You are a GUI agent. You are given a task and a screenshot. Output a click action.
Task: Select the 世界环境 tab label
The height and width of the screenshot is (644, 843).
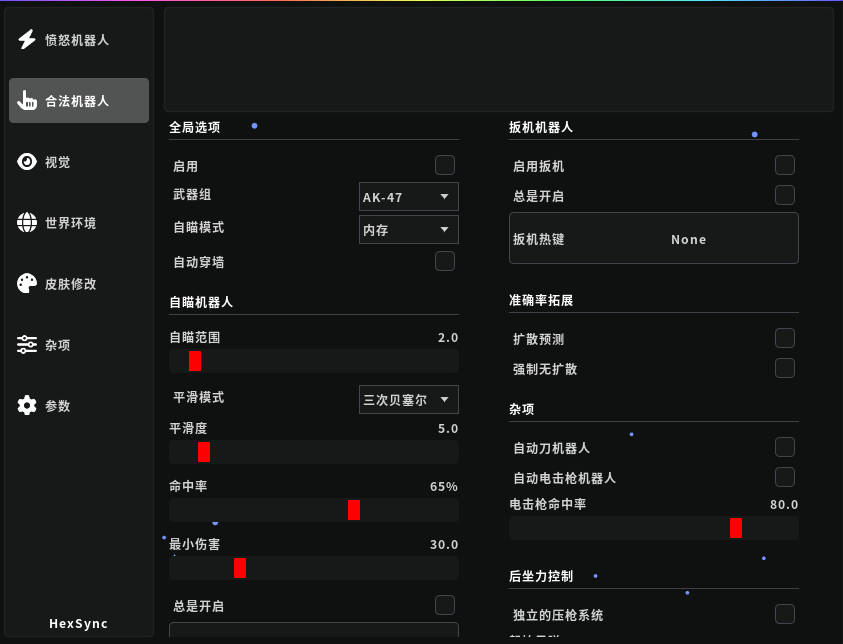click(71, 223)
